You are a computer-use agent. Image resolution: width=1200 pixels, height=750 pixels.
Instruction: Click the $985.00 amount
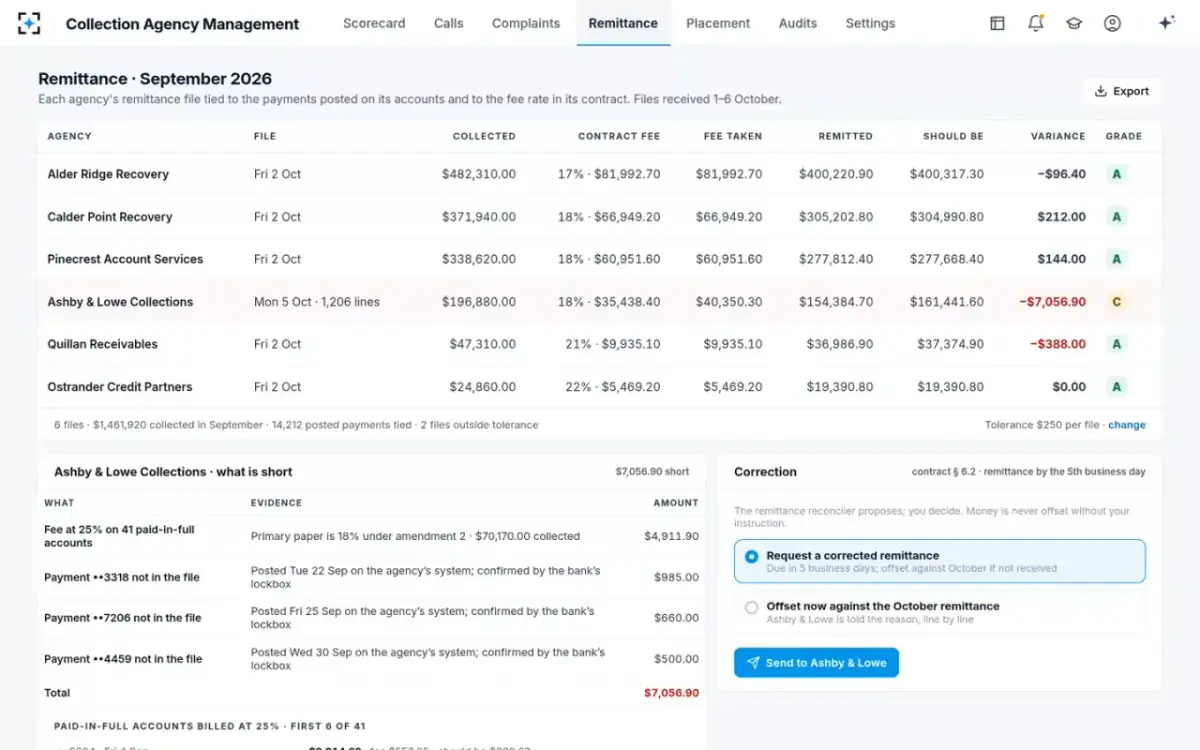(x=677, y=577)
